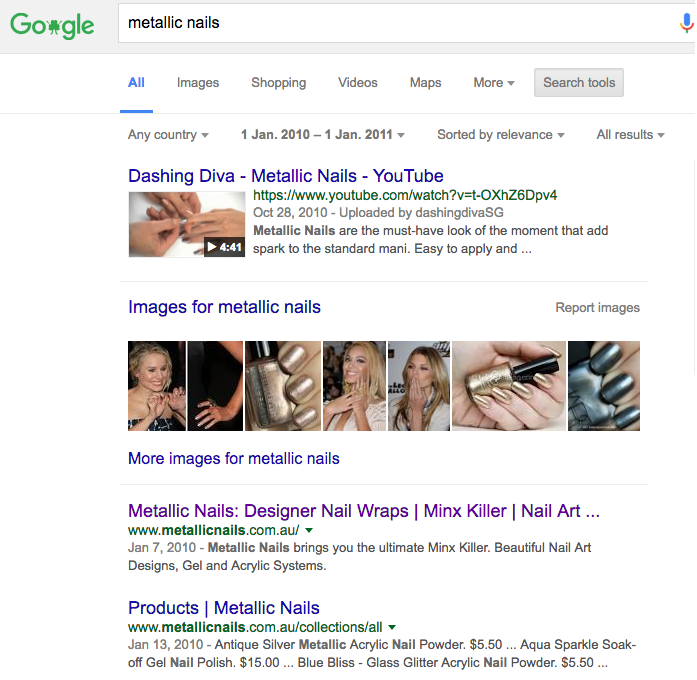Open 'Images for metallic nails' link

coord(224,307)
